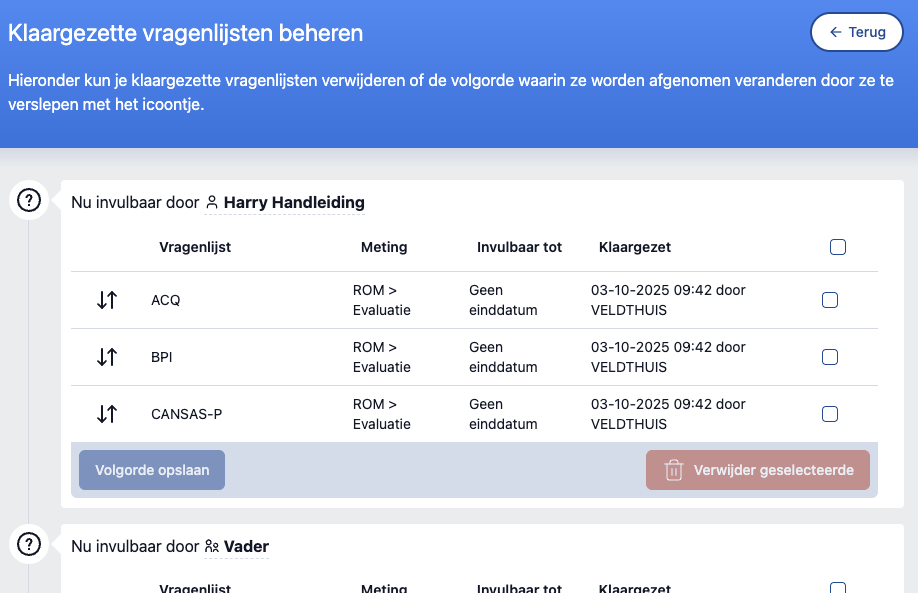Image resolution: width=918 pixels, height=593 pixels.
Task: Click the Vader respondent name
Action: (246, 547)
